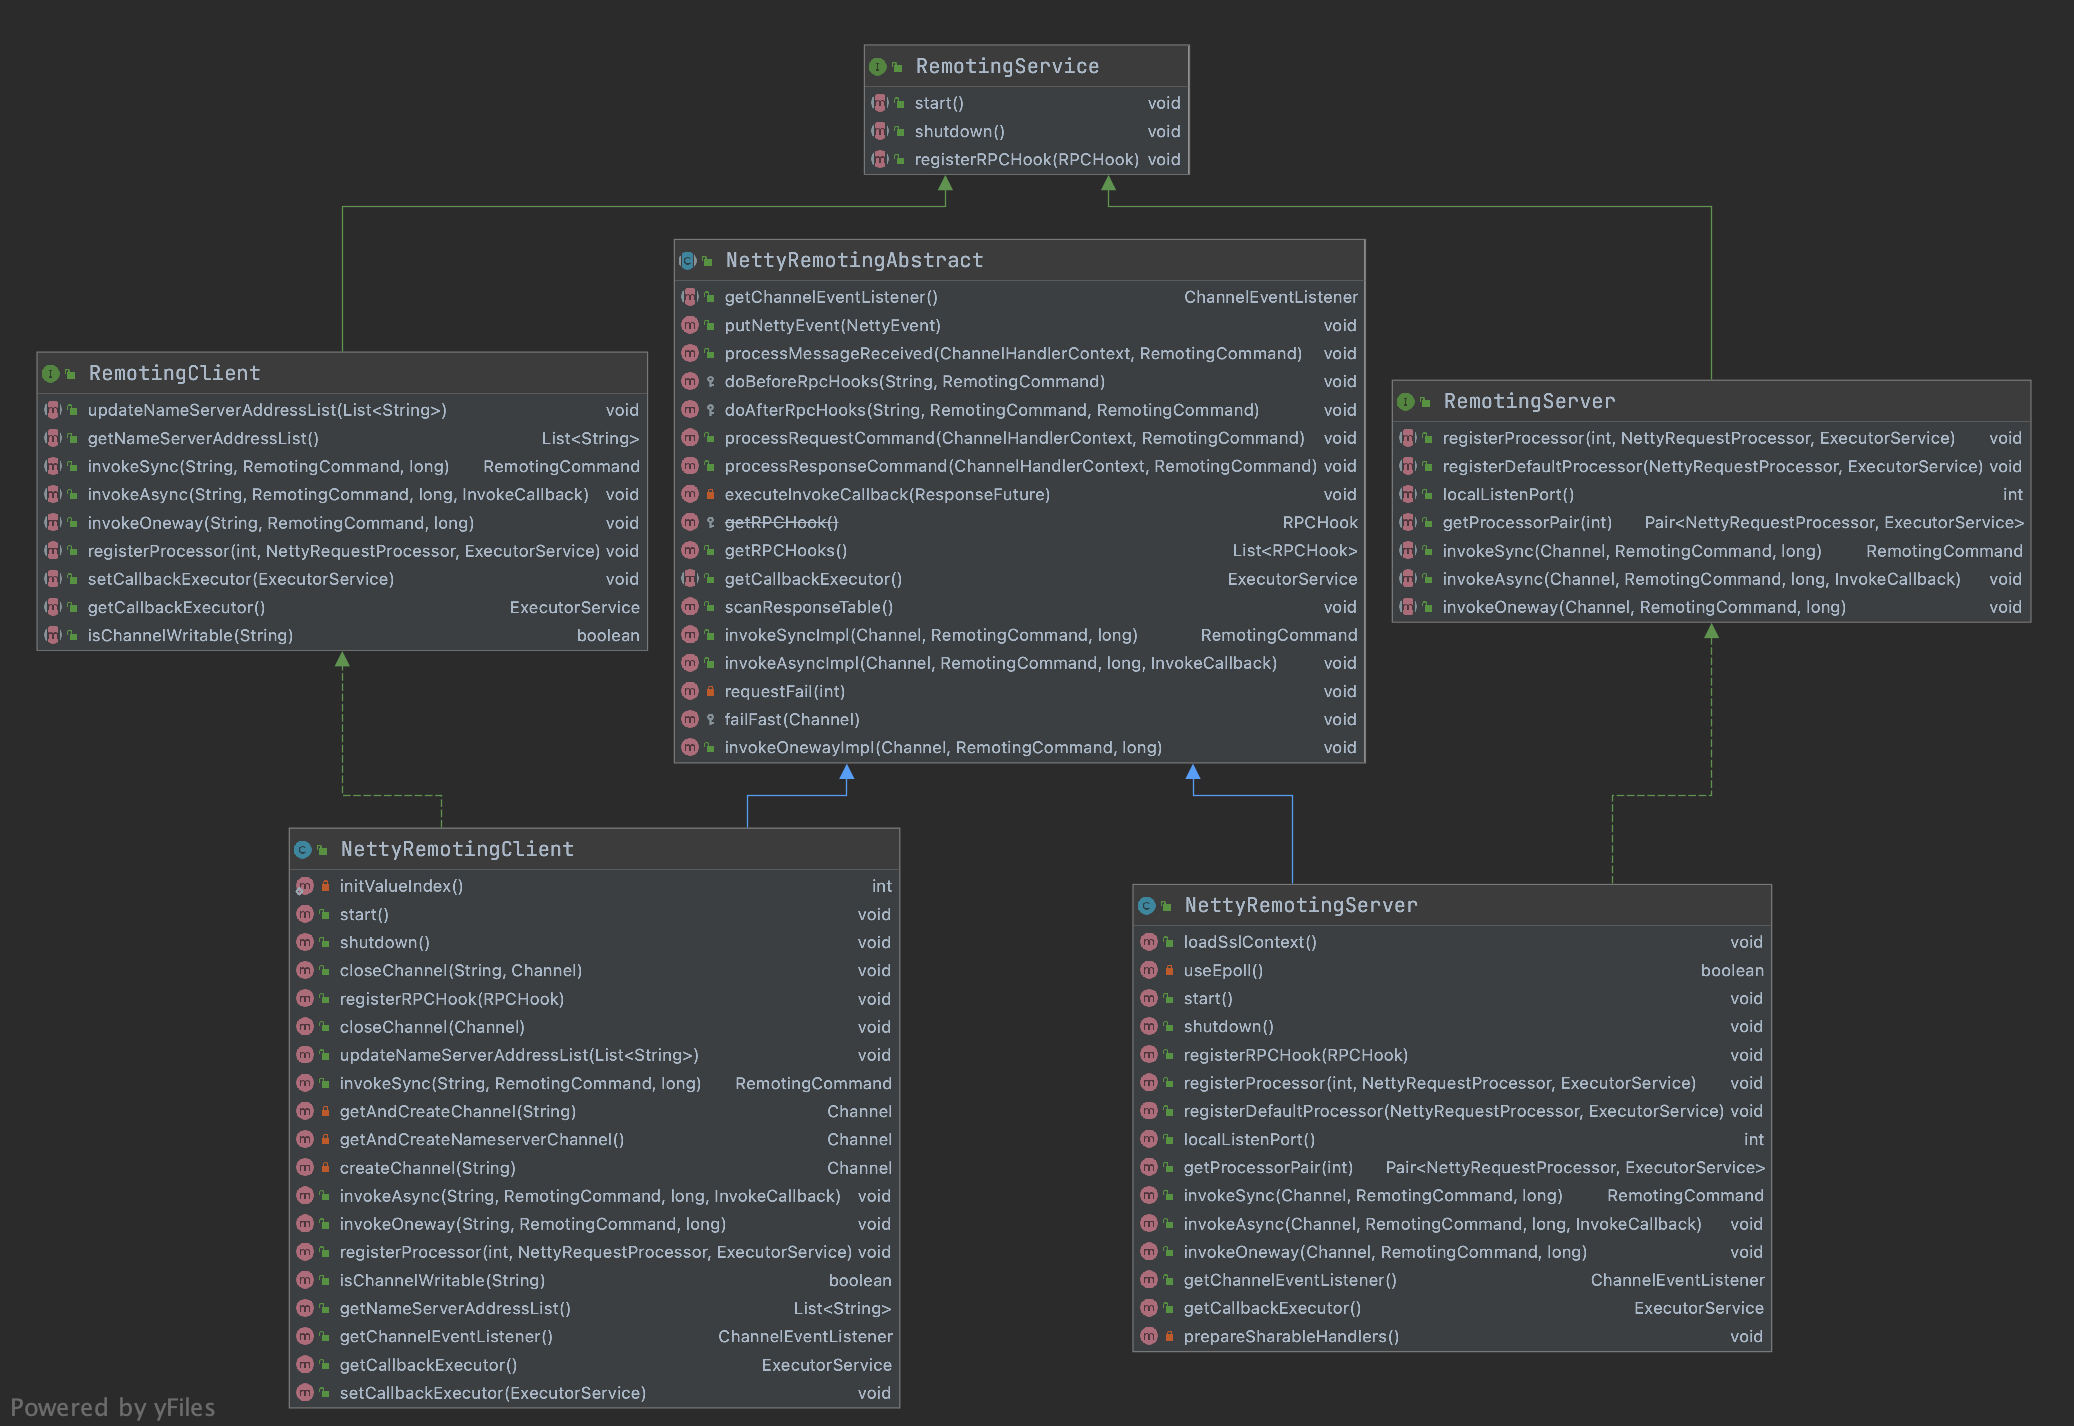This screenshot has height=1426, width=2074.
Task: Select createChannel(String) in NettyRemotingClient
Action: pyautogui.click(x=427, y=1168)
